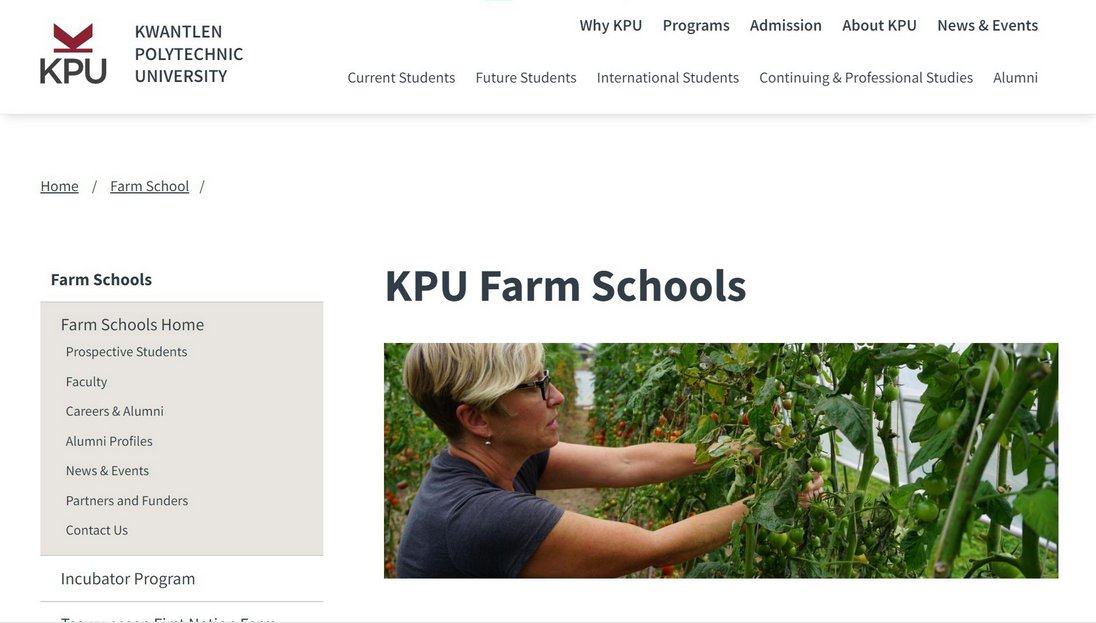1096x623 pixels.
Task: Select Admission in top navigation
Action: [x=786, y=25]
